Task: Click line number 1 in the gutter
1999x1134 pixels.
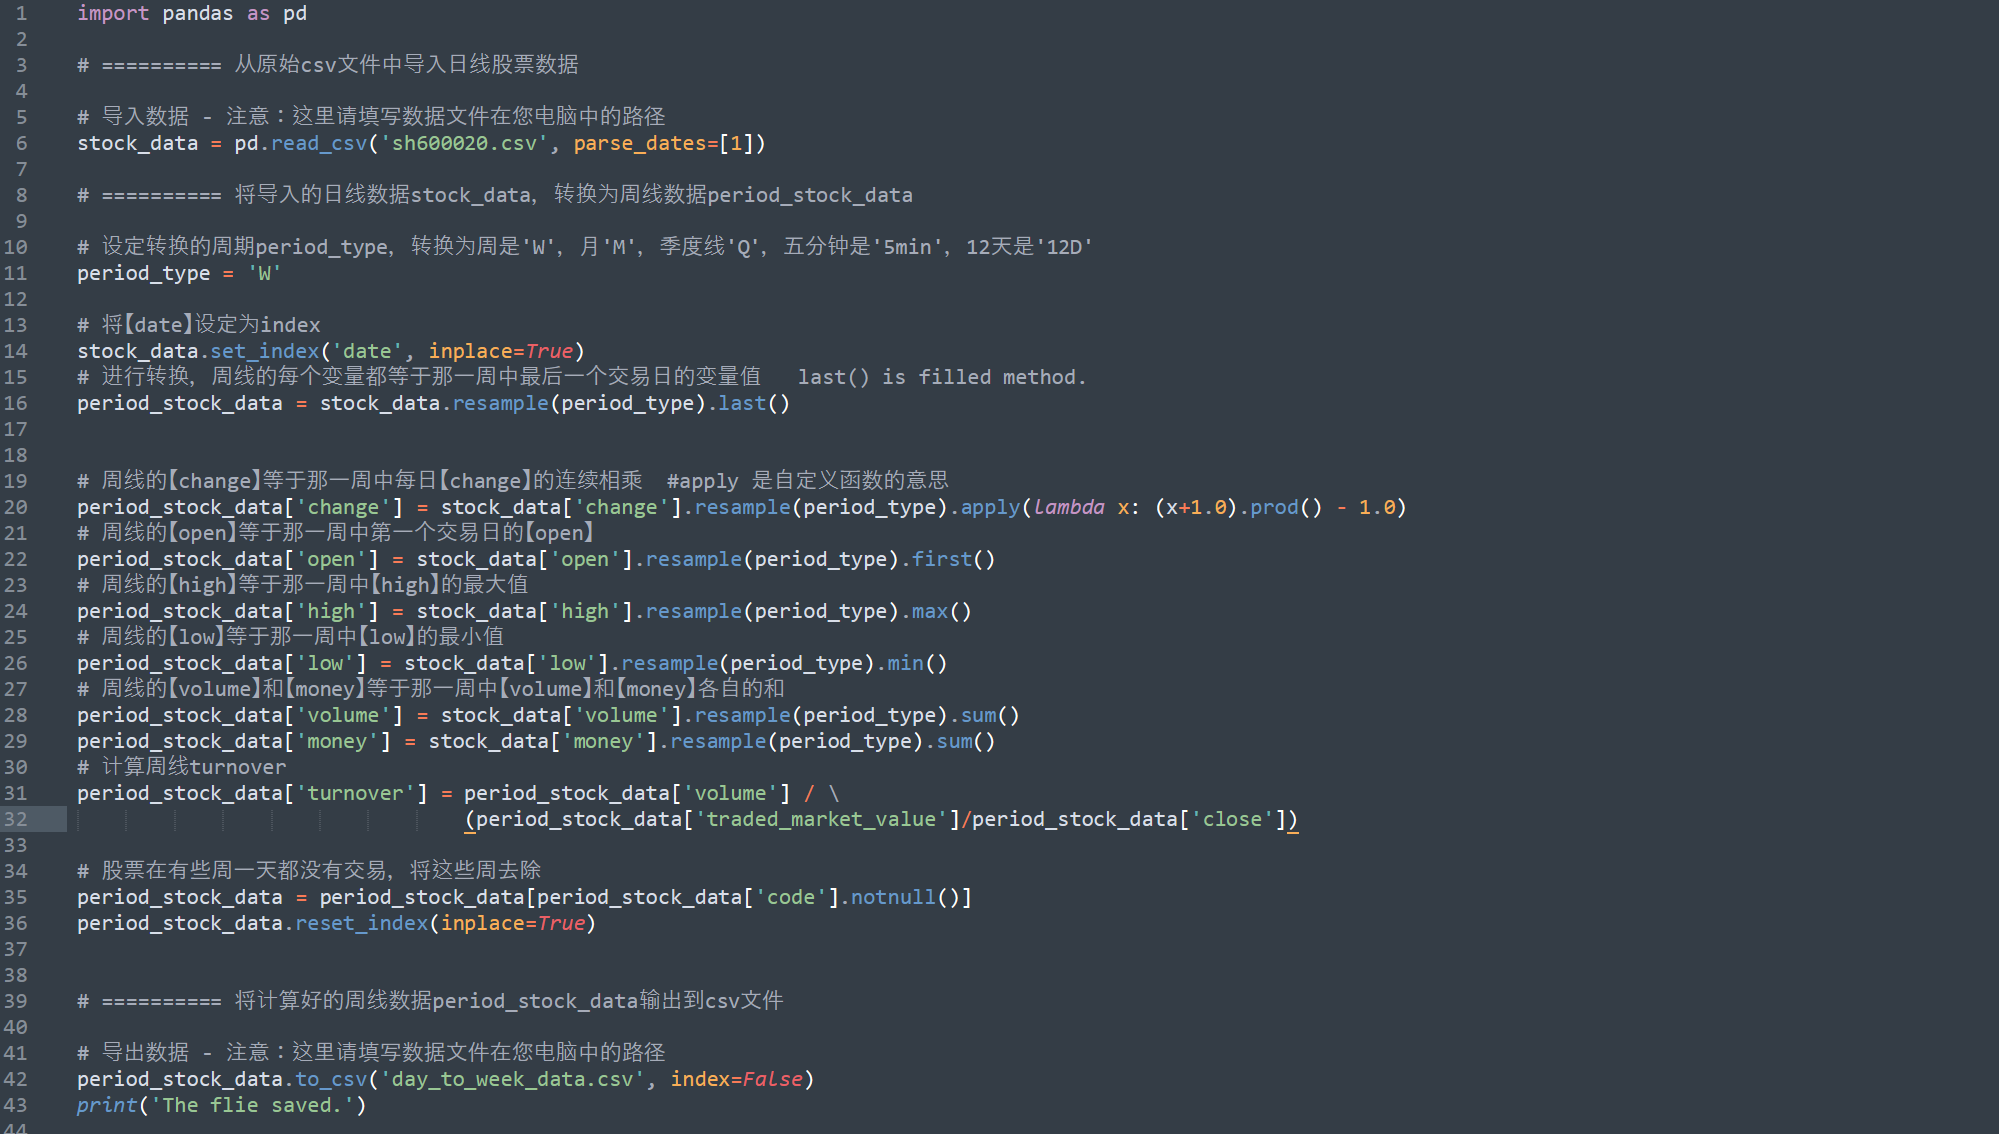Action: pyautogui.click(x=21, y=13)
